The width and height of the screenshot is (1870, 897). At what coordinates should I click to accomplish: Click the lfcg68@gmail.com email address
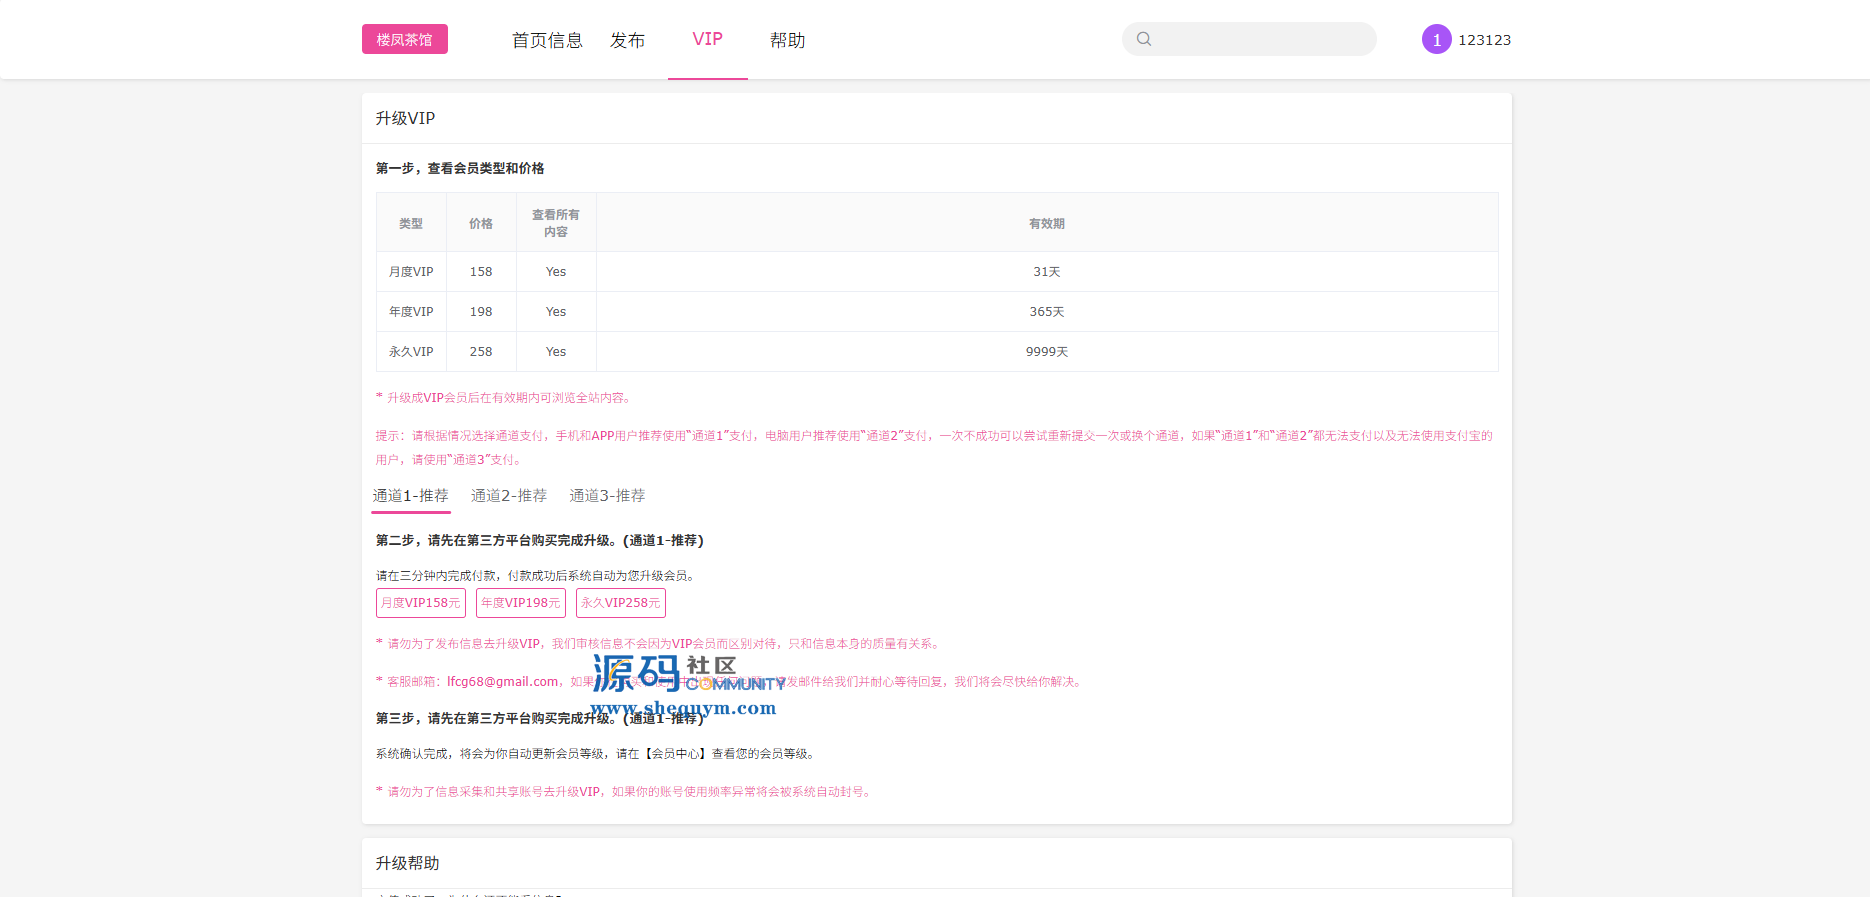click(502, 682)
